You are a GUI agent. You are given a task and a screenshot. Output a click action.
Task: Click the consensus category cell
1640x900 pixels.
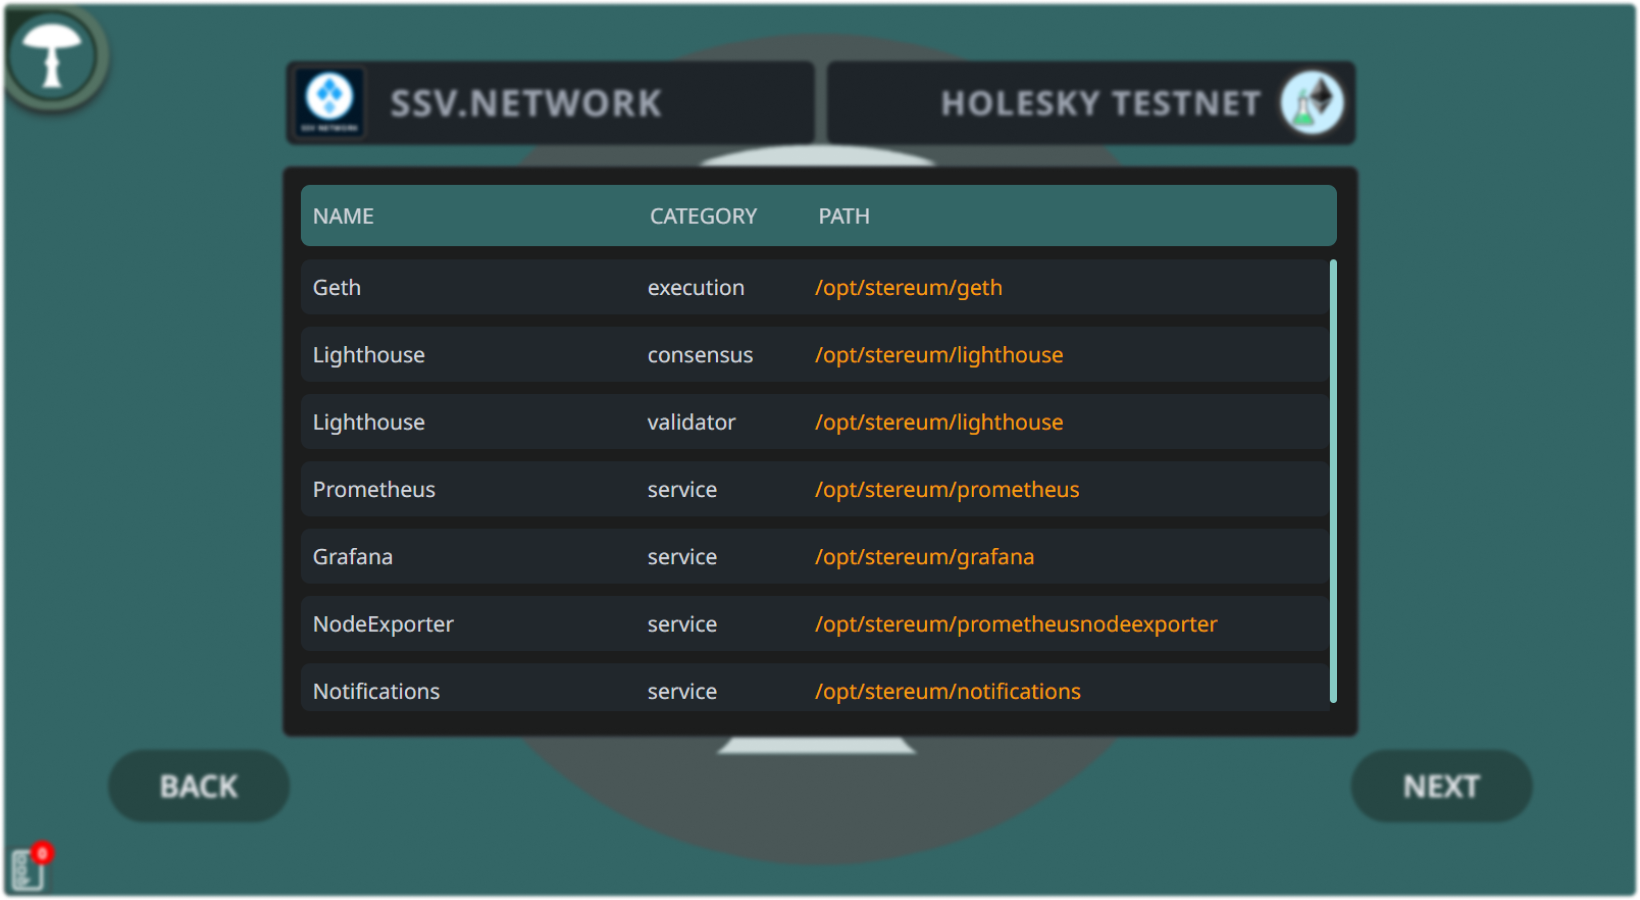pyautogui.click(x=700, y=355)
